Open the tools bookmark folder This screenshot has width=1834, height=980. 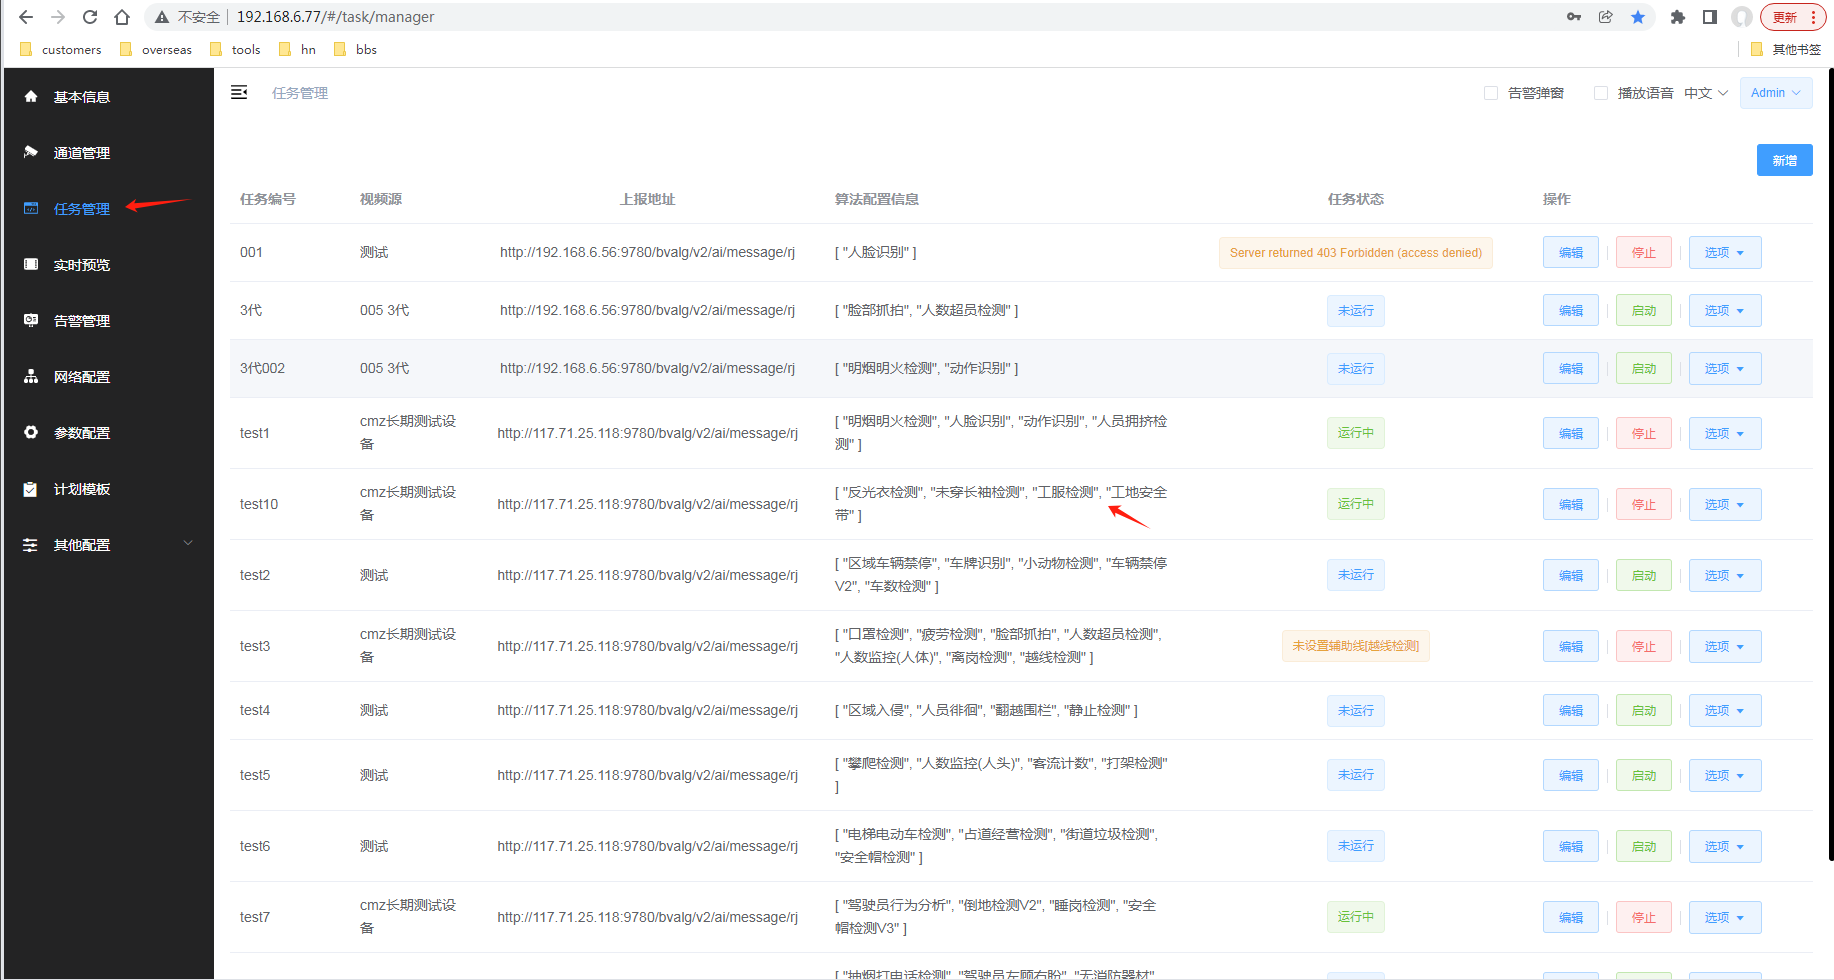pyautogui.click(x=235, y=49)
